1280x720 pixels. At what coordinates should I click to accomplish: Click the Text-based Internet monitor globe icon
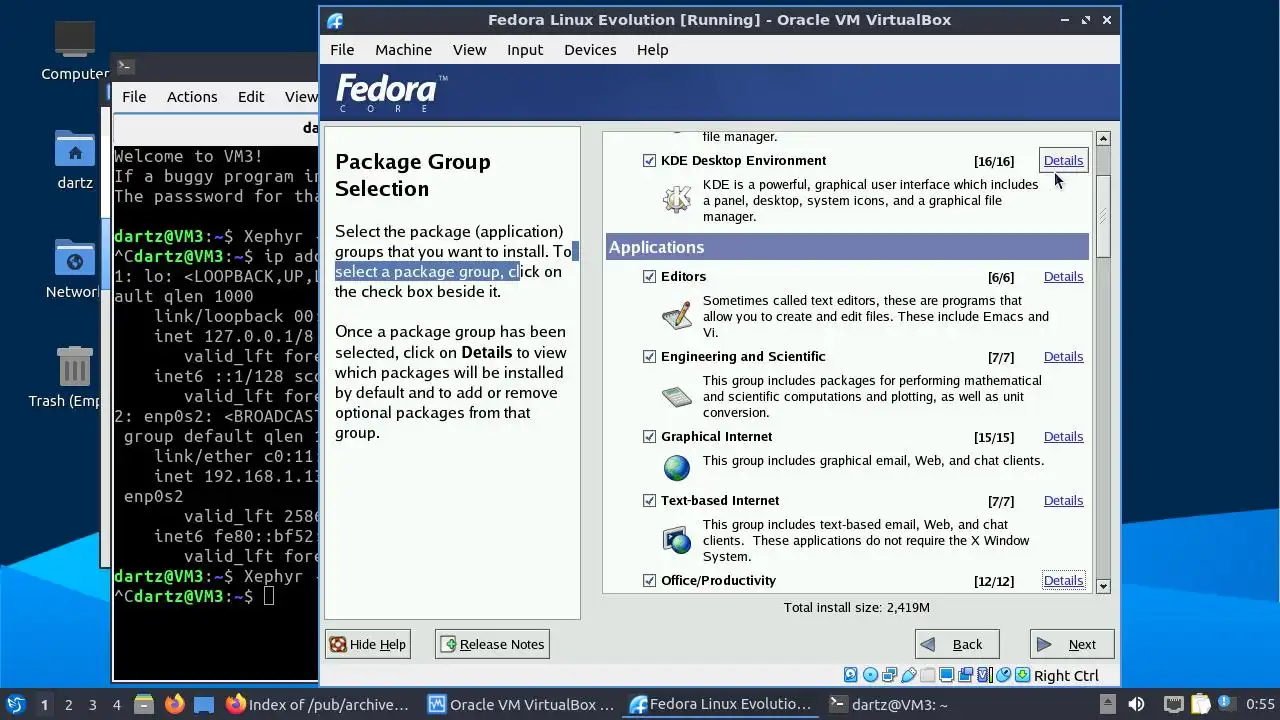point(677,541)
